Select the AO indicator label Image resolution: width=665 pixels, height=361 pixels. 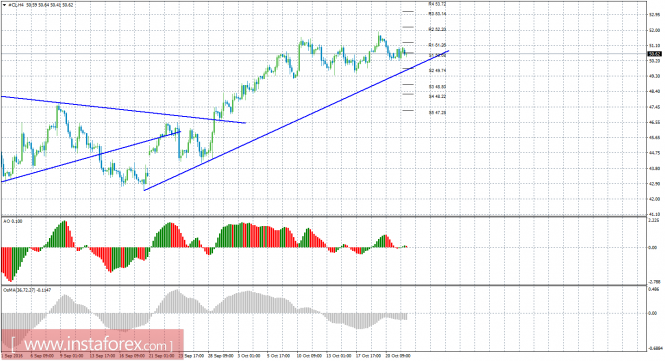(13, 221)
